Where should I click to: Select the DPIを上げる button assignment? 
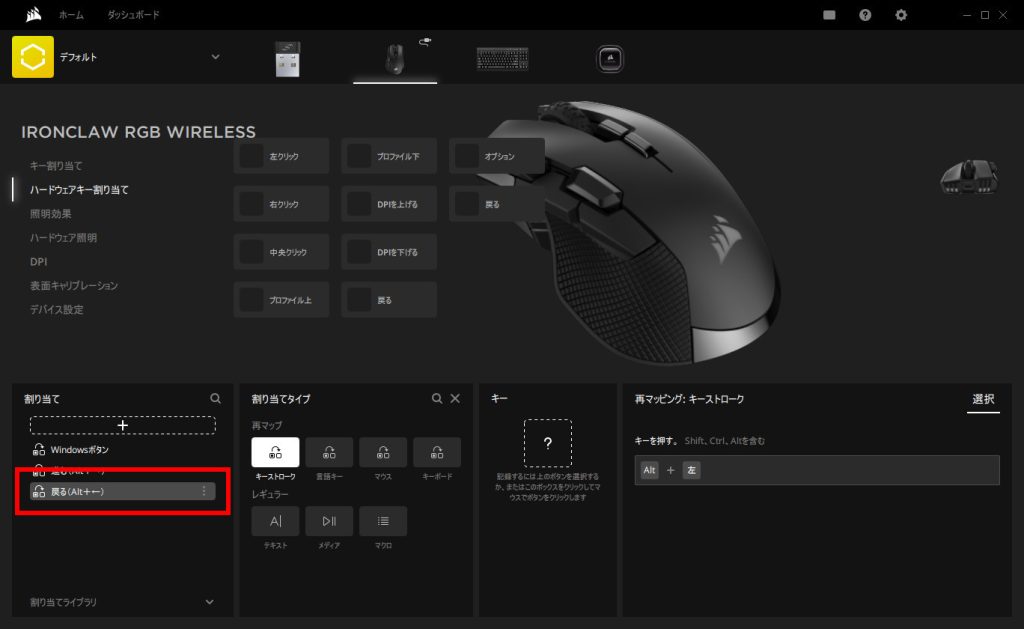click(389, 204)
